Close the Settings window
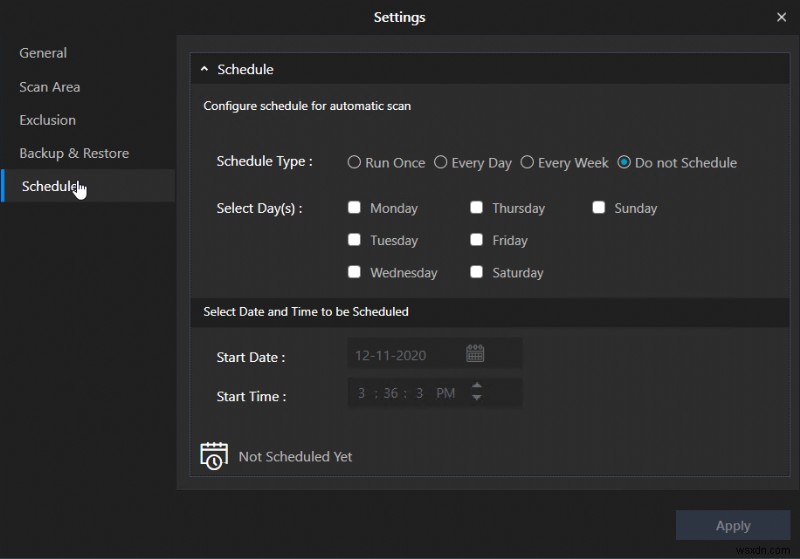 pos(781,17)
